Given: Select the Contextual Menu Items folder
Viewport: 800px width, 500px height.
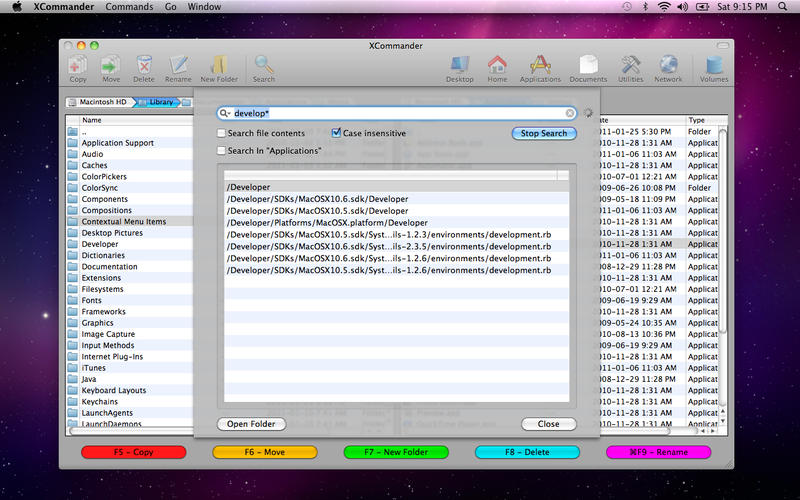Looking at the screenshot, I should pos(130,221).
